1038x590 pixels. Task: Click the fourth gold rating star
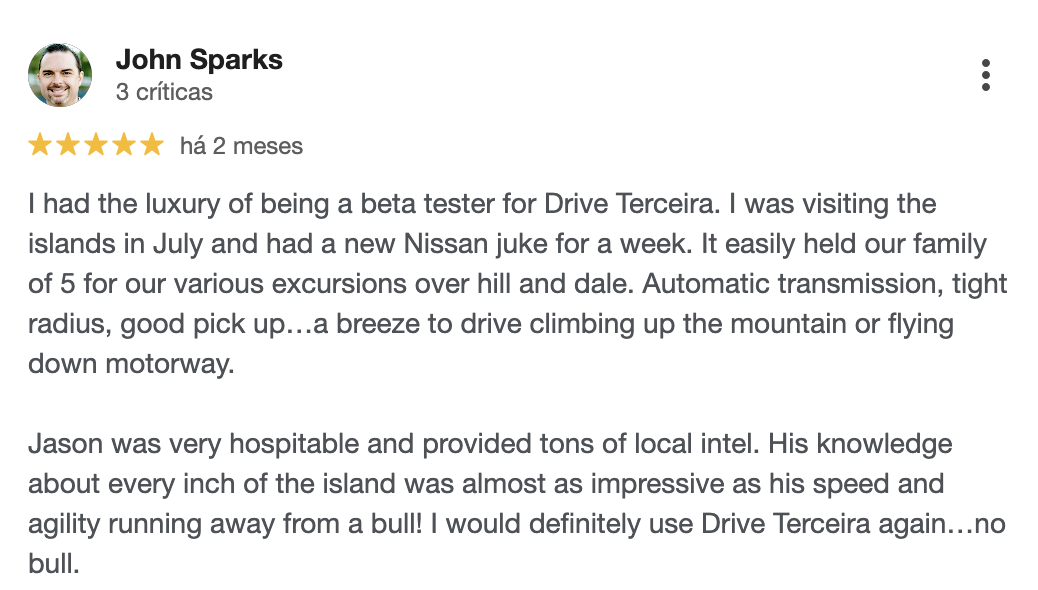click(x=124, y=146)
